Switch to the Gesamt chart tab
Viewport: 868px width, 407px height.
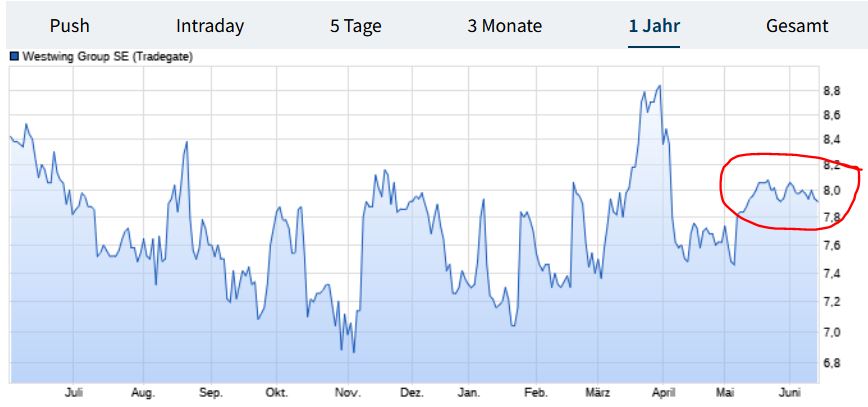pyautogui.click(x=799, y=26)
